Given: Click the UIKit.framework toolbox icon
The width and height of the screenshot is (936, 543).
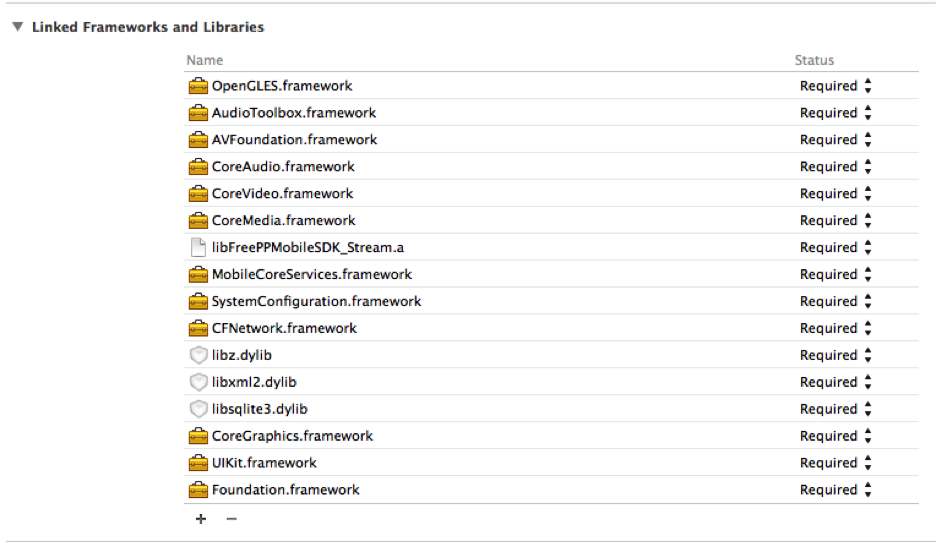Looking at the screenshot, I should [198, 464].
